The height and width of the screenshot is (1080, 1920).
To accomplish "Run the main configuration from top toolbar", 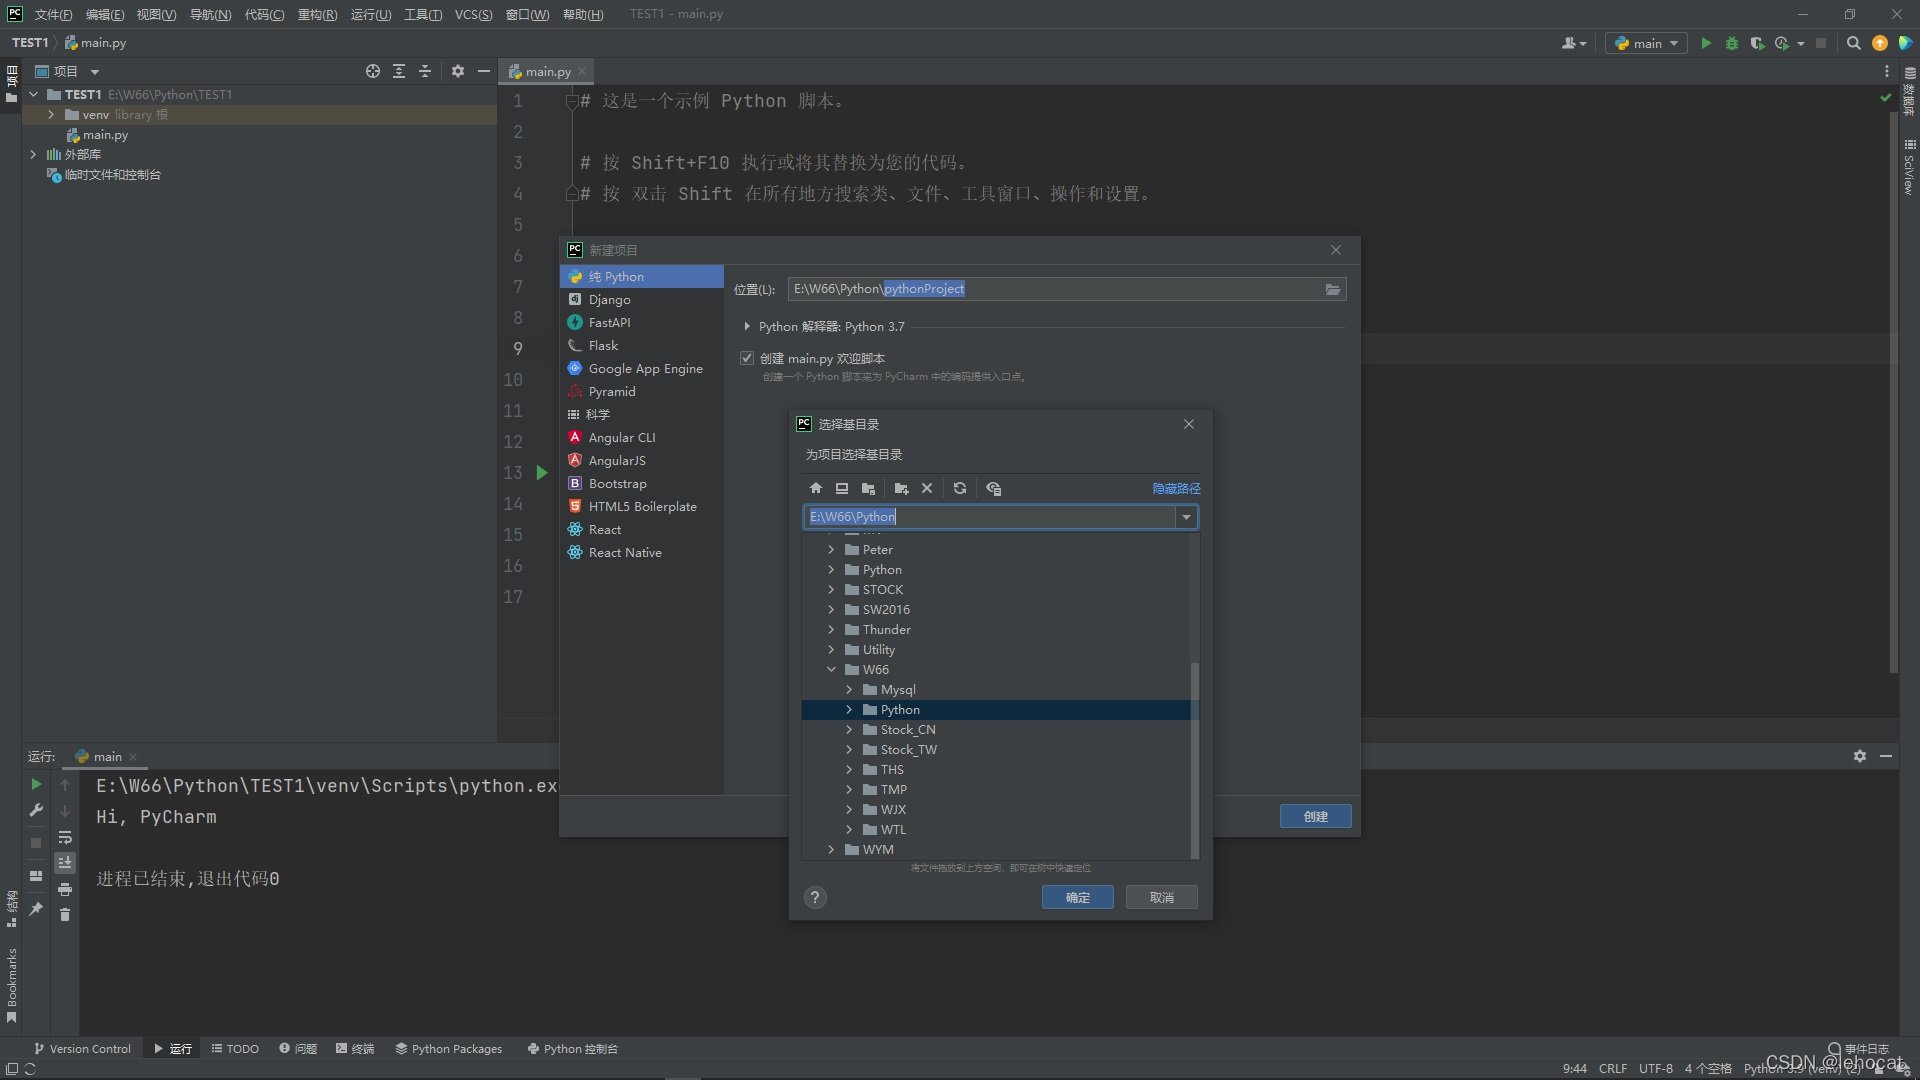I will pyautogui.click(x=1706, y=43).
